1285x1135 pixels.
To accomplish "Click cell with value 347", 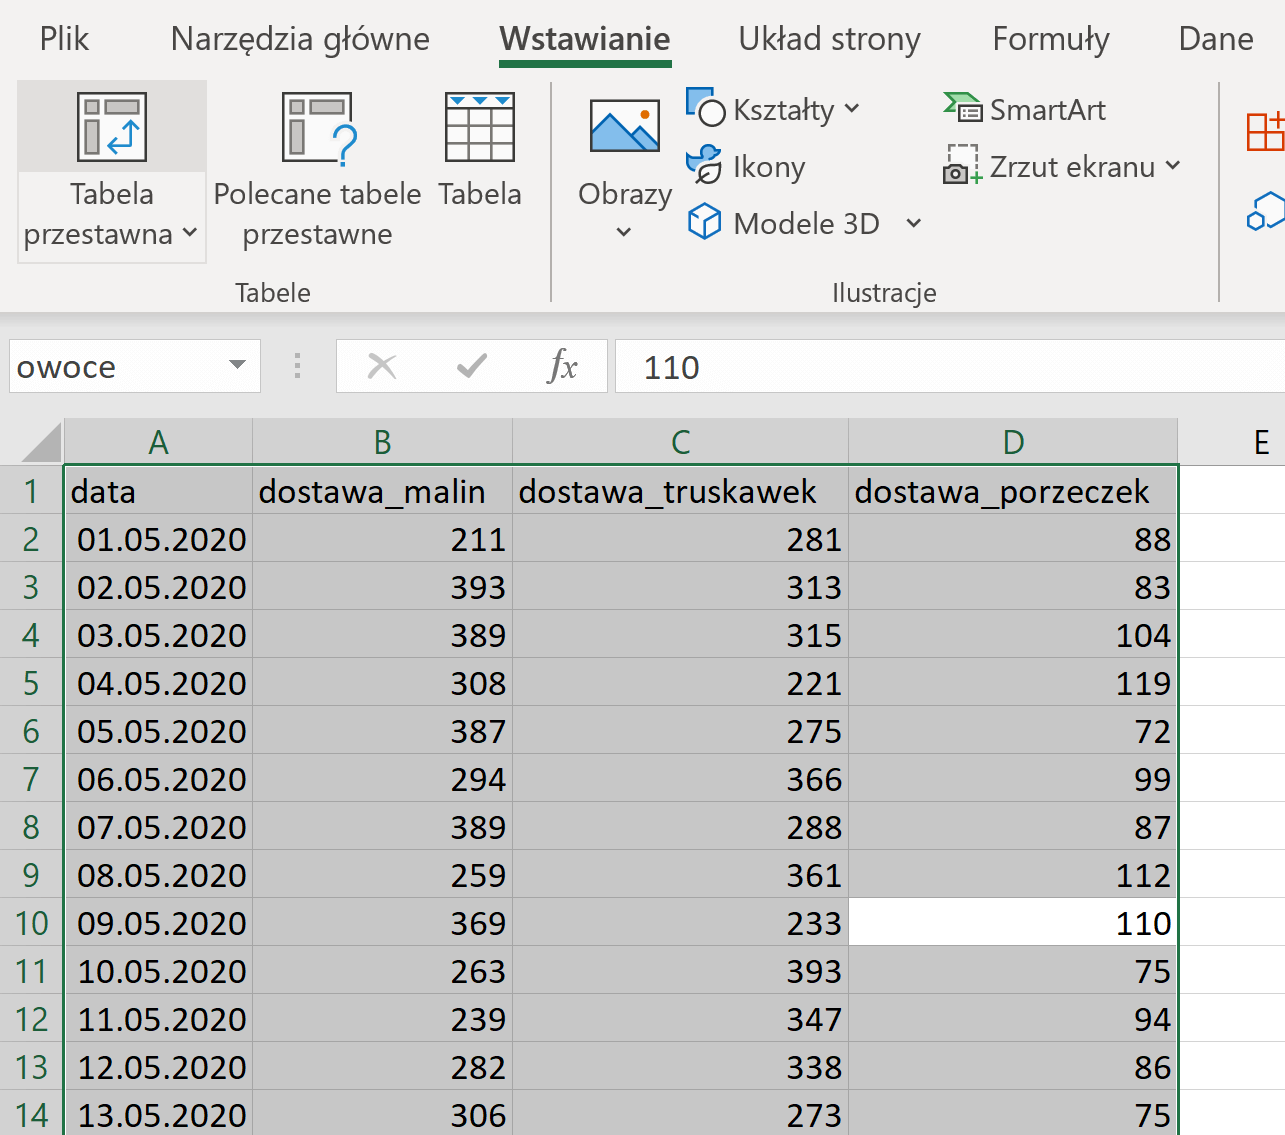I will click(680, 1019).
